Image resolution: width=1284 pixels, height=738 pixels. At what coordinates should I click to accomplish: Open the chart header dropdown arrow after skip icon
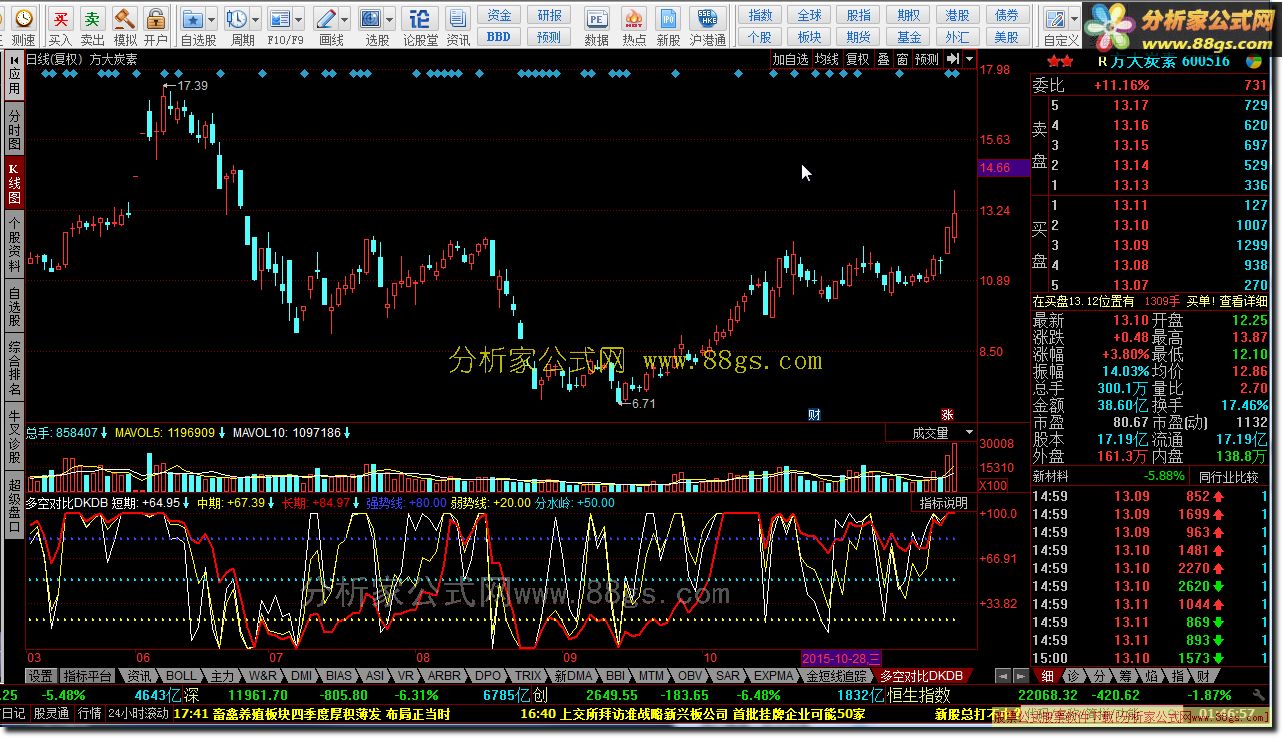[x=968, y=59]
